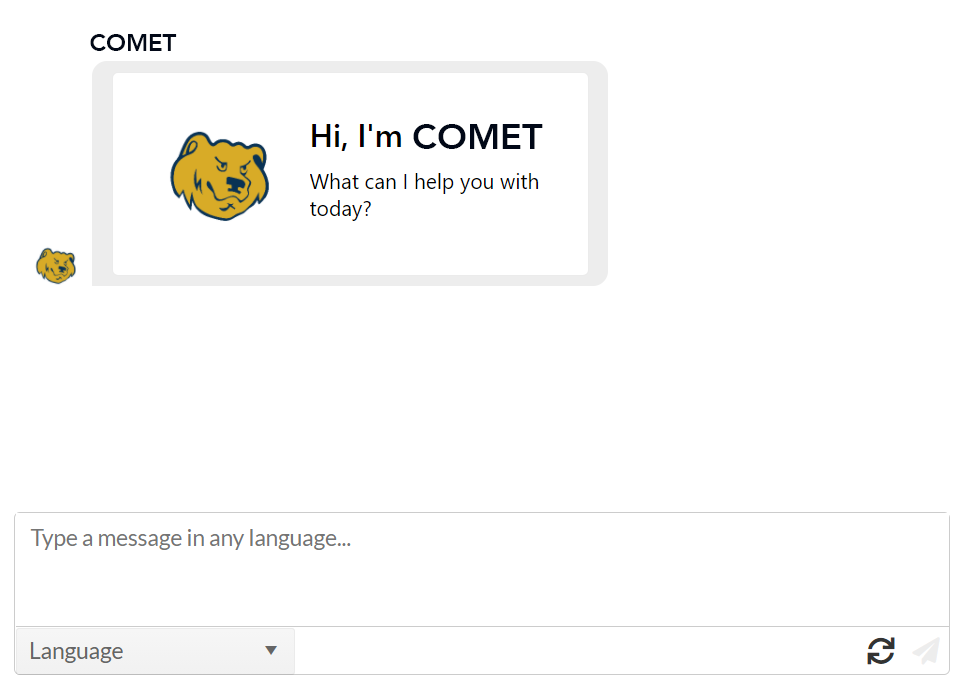Click the blank chat area below the welcome bubble
The image size is (971, 695).
tap(483, 396)
